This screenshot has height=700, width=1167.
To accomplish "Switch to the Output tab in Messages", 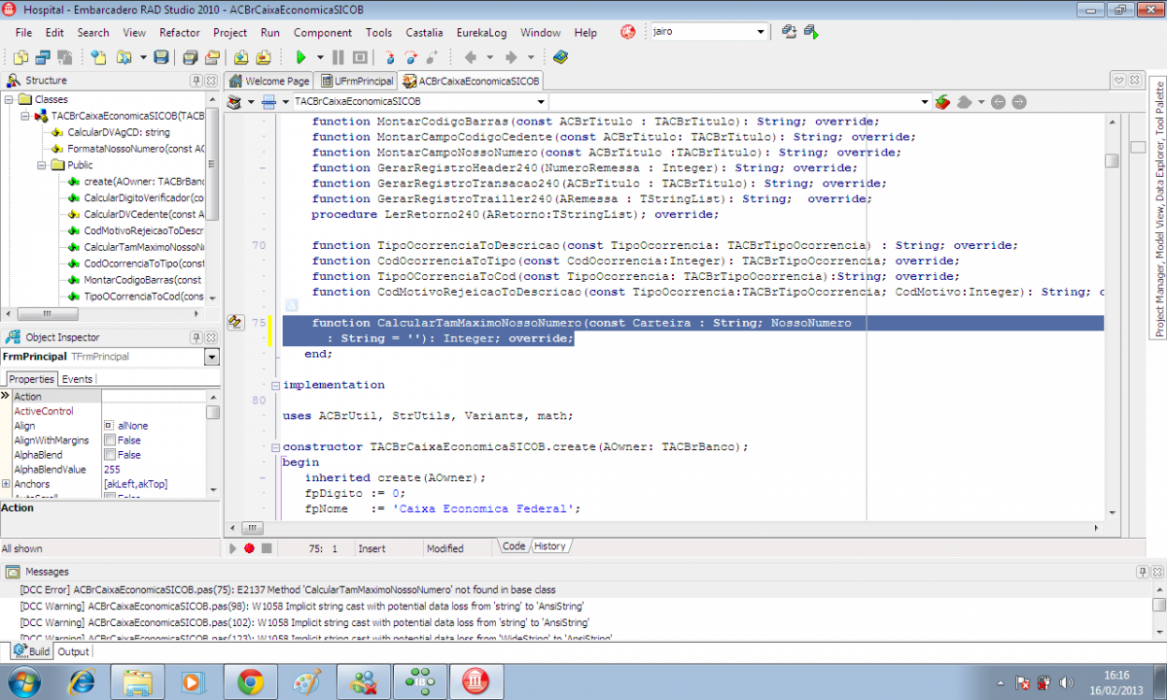I will (x=73, y=652).
